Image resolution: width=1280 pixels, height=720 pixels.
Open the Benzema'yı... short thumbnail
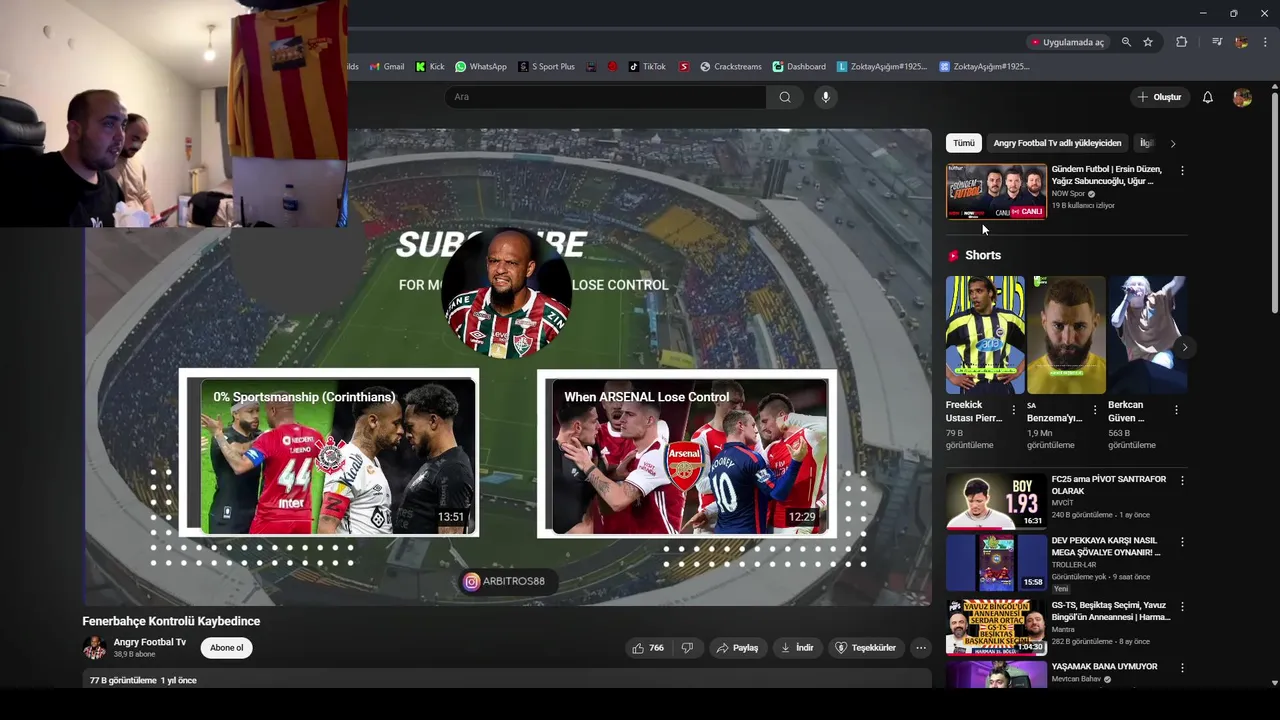(x=1066, y=335)
